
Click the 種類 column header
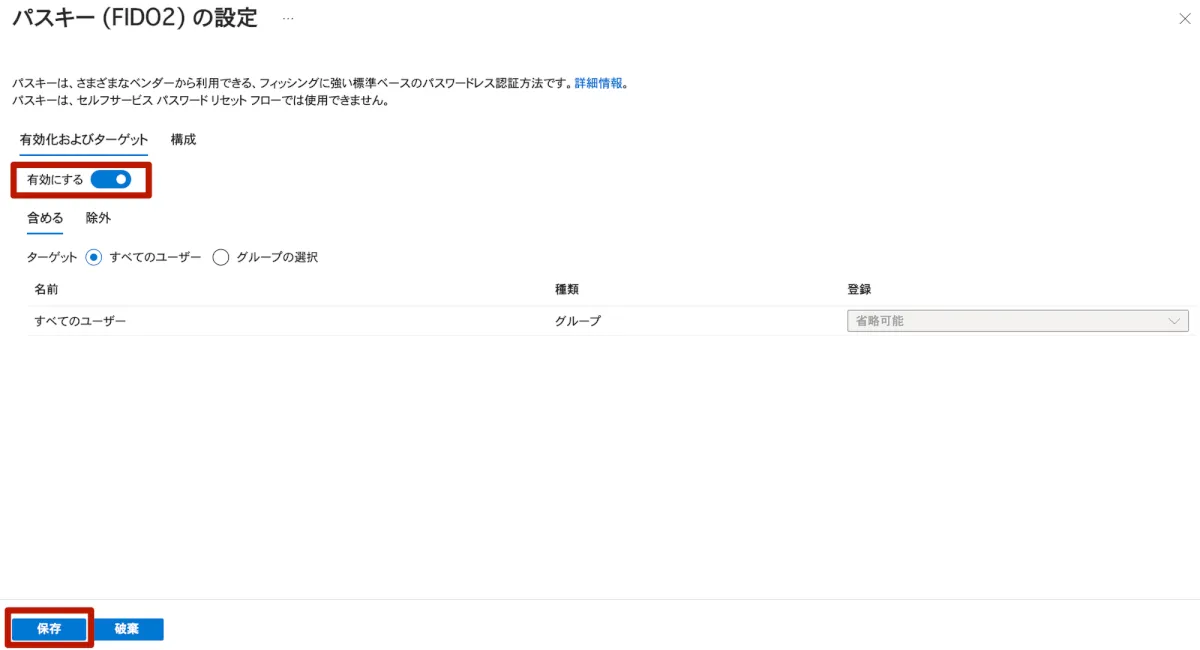[x=567, y=289]
